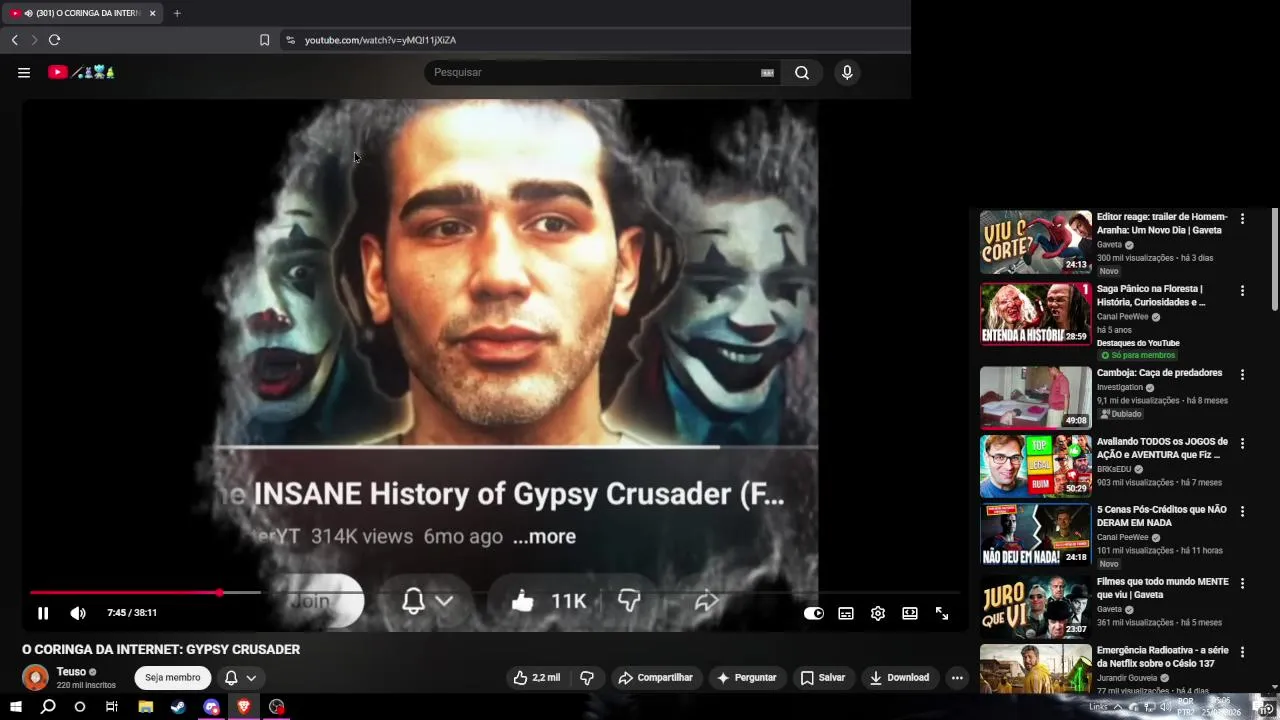
Task: Open options for Camboja: Caça de predadores
Action: (1242, 374)
